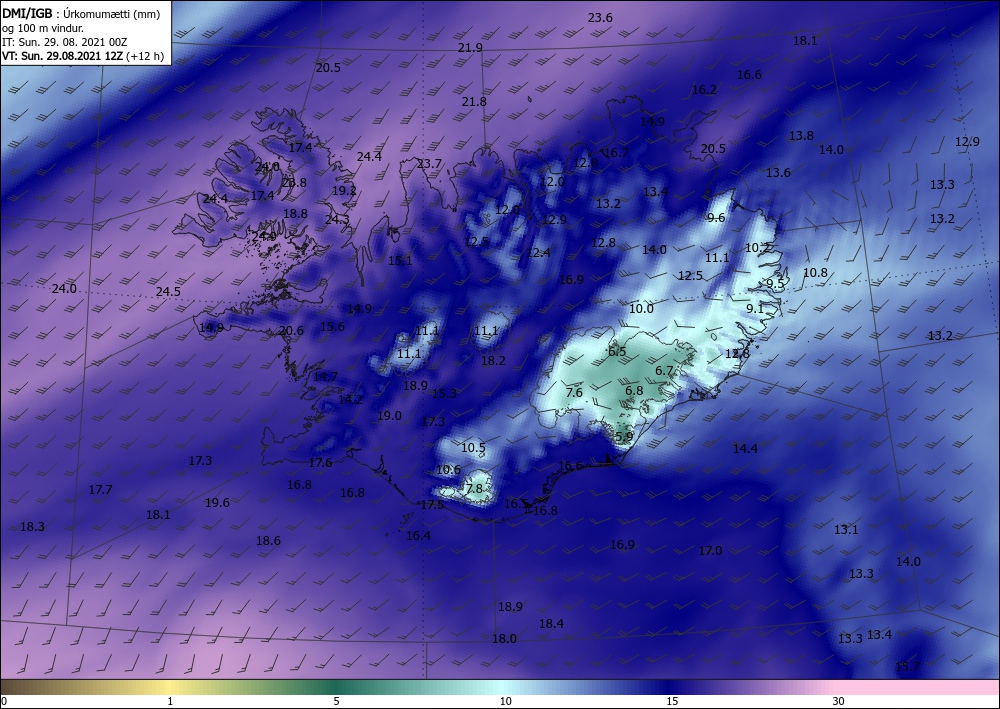
Task: Click the 5.9 value on the glacier
Action: [x=624, y=437]
